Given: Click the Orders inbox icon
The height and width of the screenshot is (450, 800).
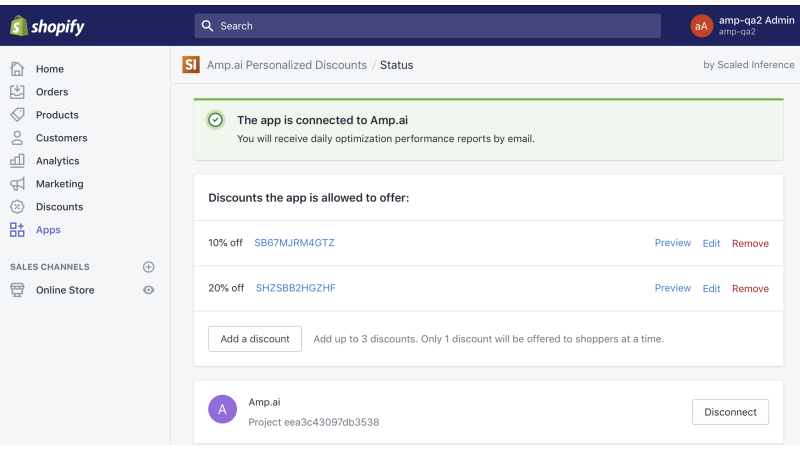Looking at the screenshot, I should point(17,92).
